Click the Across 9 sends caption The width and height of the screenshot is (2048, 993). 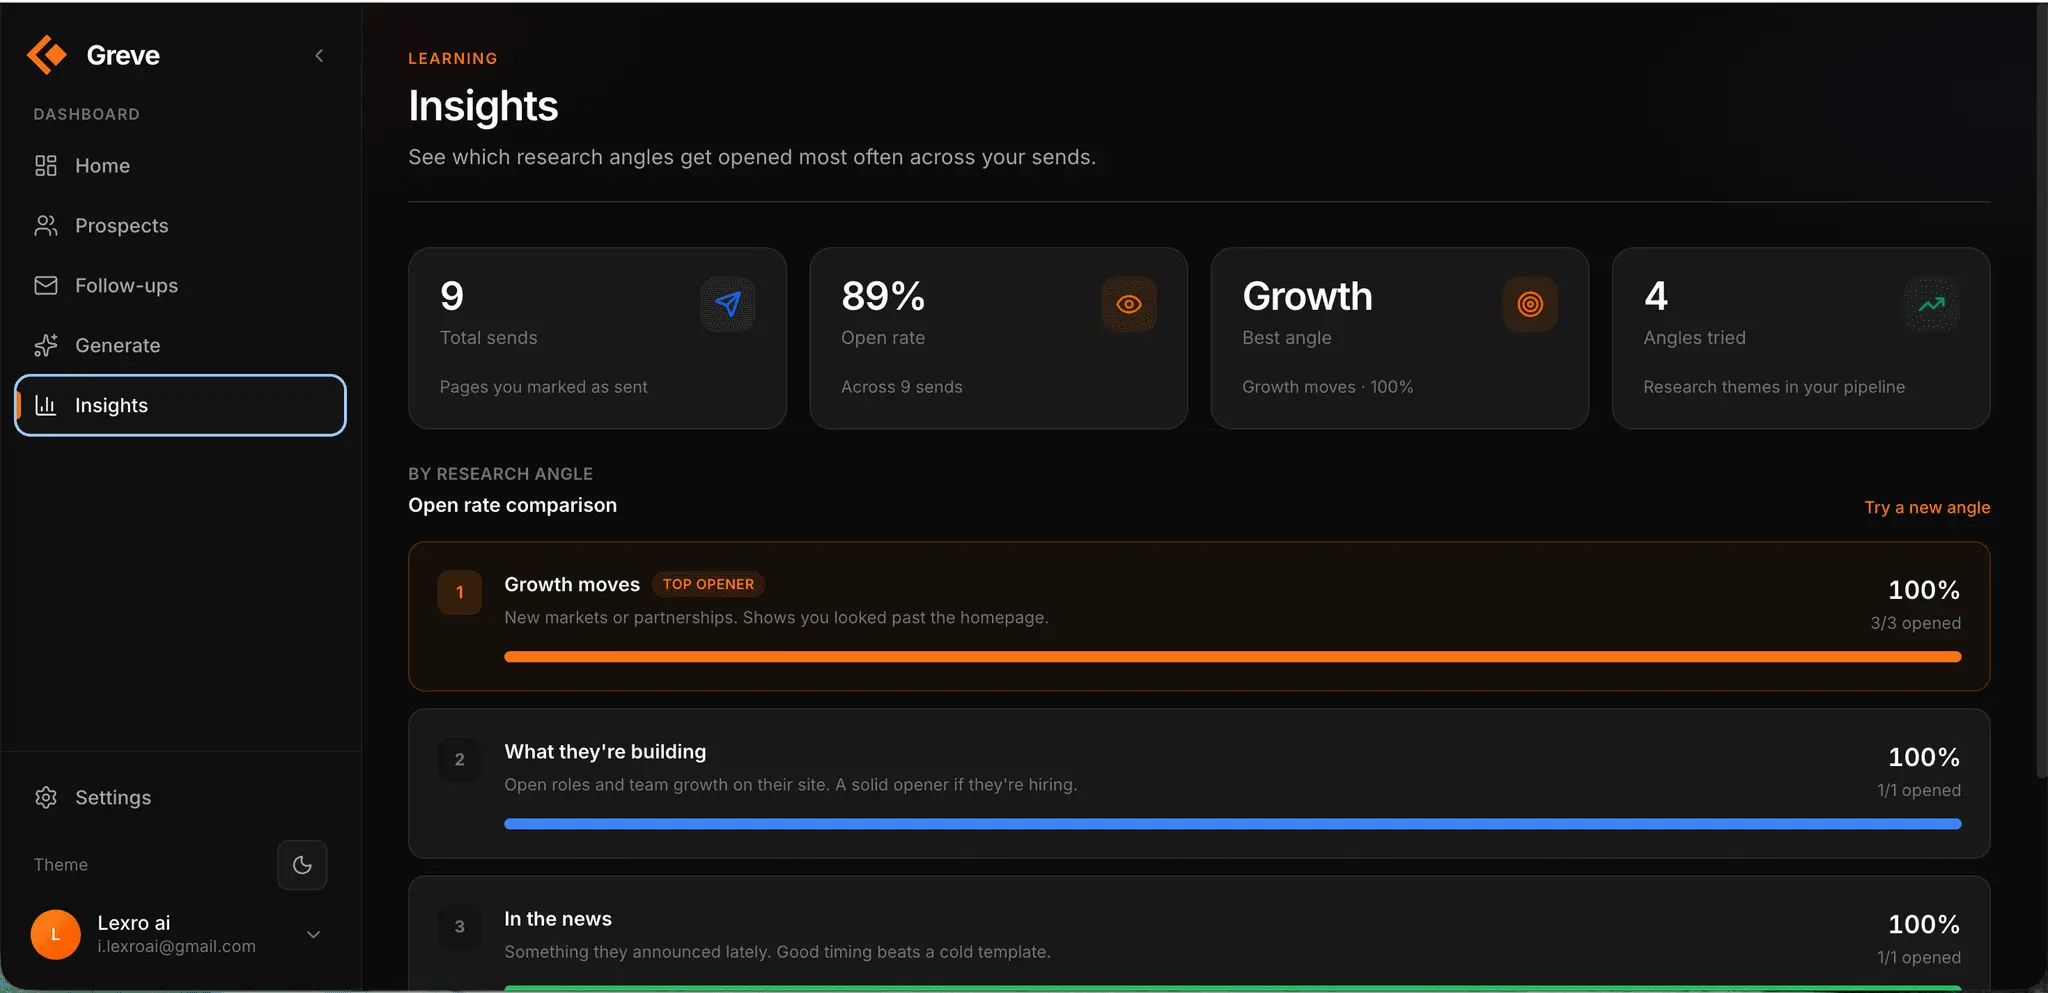point(902,387)
